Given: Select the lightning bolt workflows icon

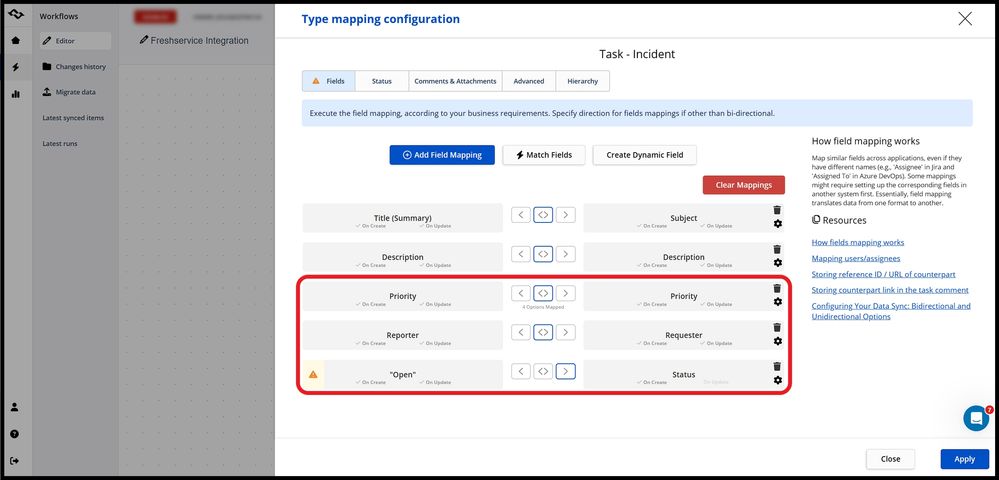Looking at the screenshot, I should 16,67.
